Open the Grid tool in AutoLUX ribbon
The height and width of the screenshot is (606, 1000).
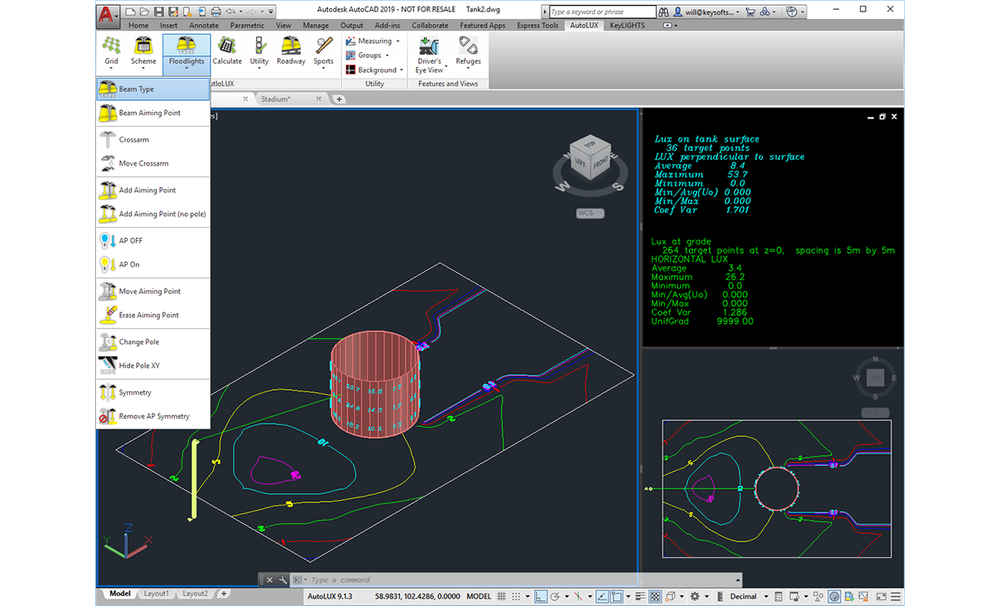pos(112,52)
